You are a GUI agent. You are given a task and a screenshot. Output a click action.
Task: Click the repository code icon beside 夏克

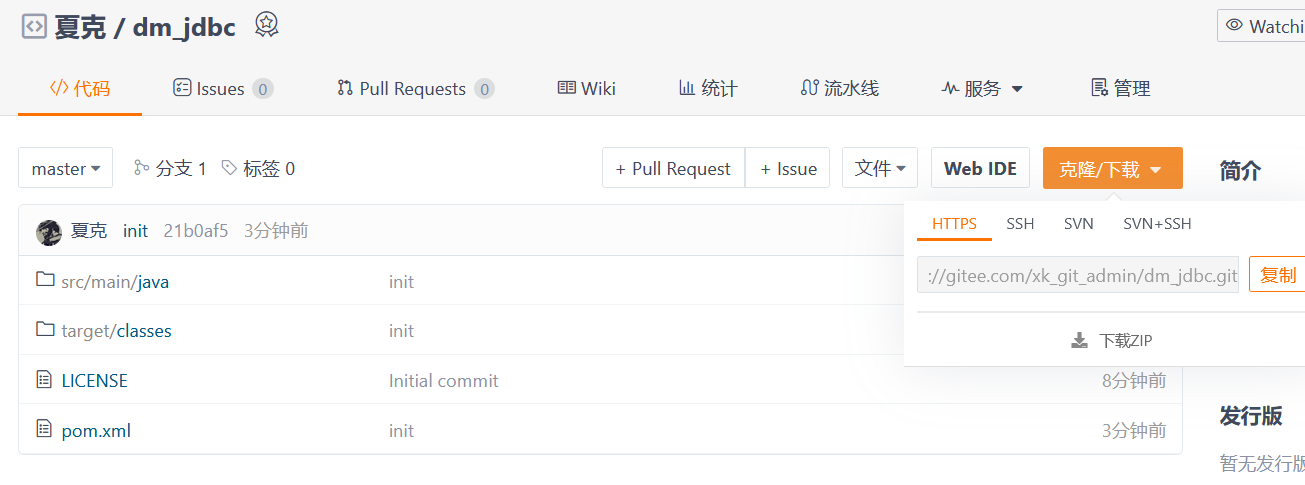pos(34,26)
